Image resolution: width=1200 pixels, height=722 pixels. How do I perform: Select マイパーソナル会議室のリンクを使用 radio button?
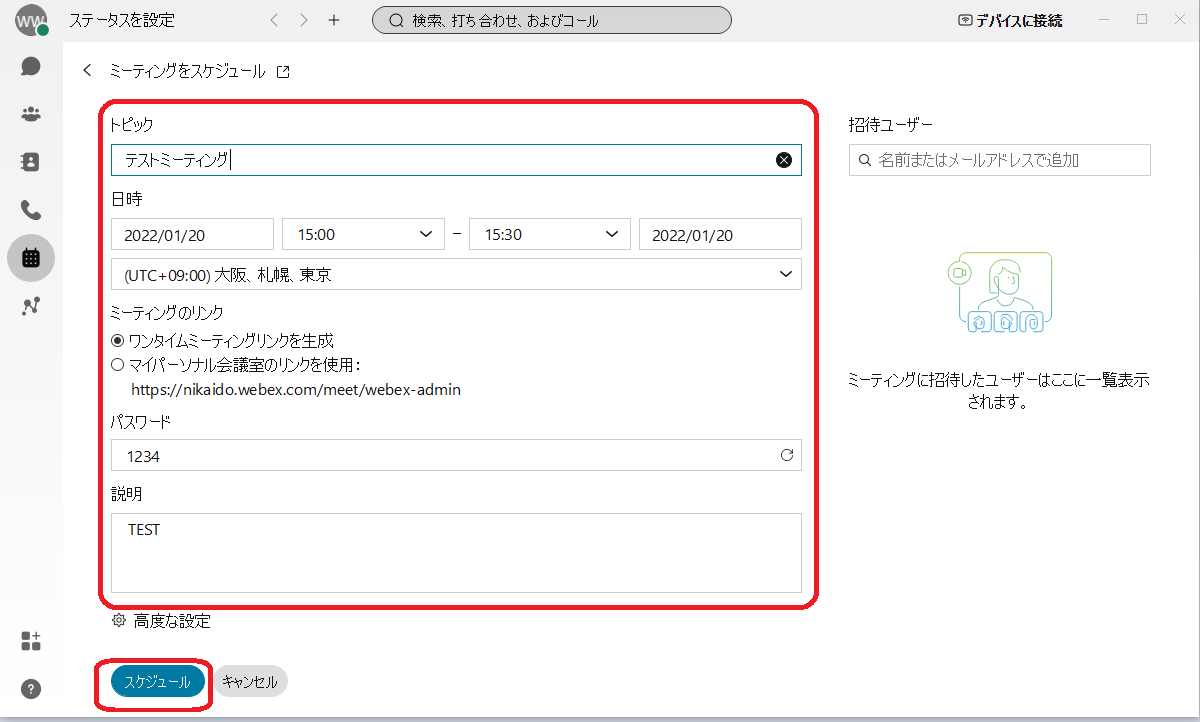118,365
